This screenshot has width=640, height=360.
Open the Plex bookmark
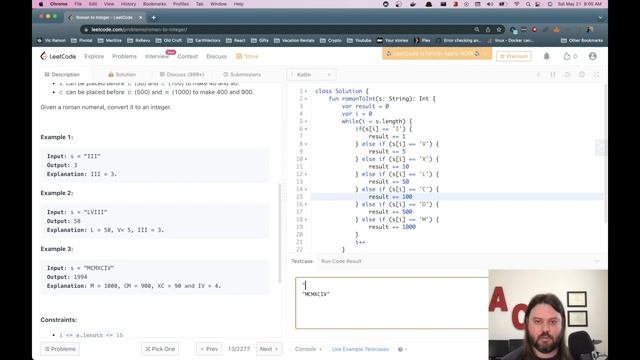coord(422,40)
